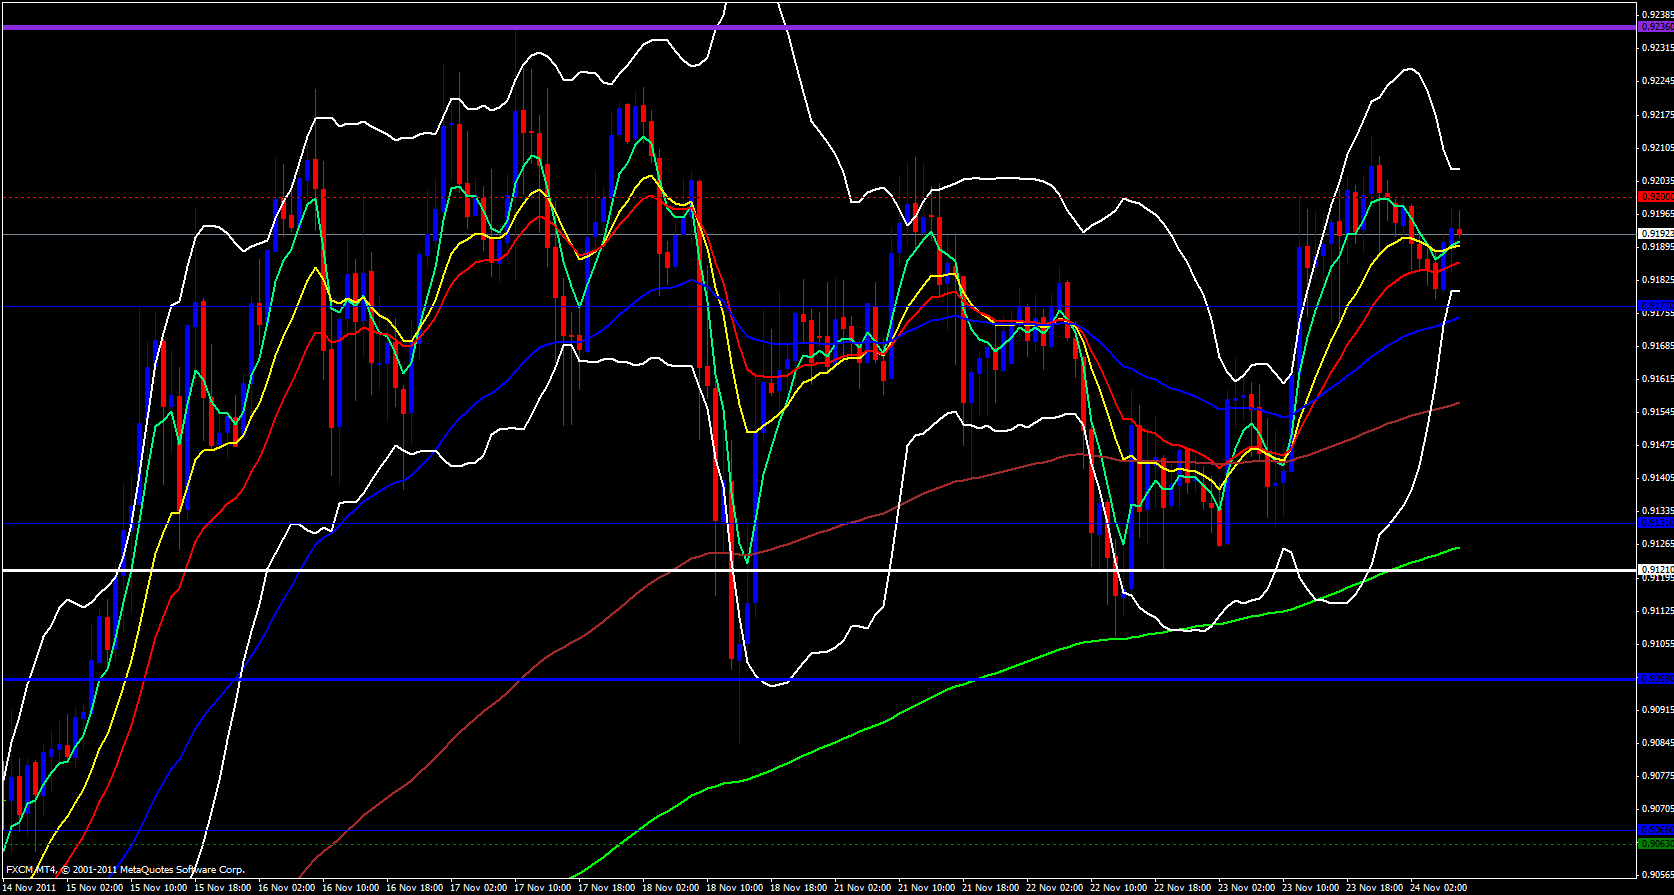Select the 21 Nov 18:00 time label
Image resolution: width=1674 pixels, height=895 pixels.
[x=990, y=888]
